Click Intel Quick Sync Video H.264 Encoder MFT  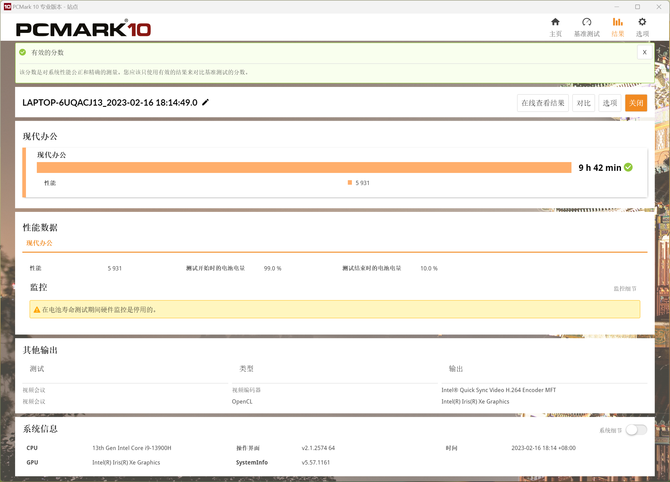click(499, 390)
